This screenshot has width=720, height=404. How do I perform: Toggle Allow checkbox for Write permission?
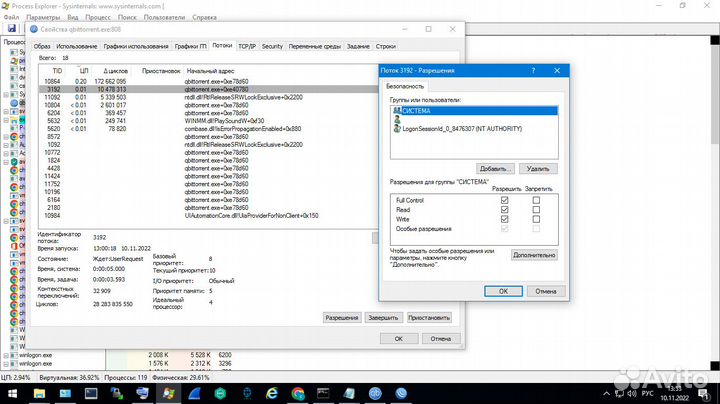[504, 220]
